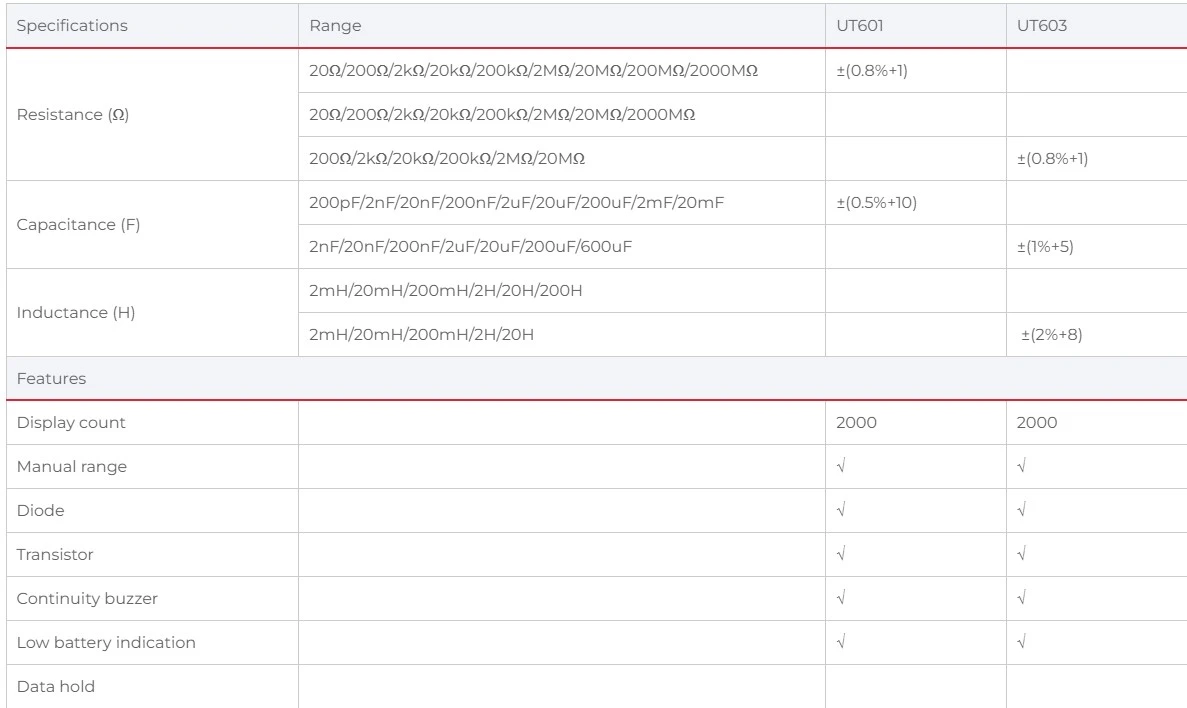Click the UT601 checkmark in the Transistor row
The image size is (1187, 708).
pyautogui.click(x=840, y=555)
